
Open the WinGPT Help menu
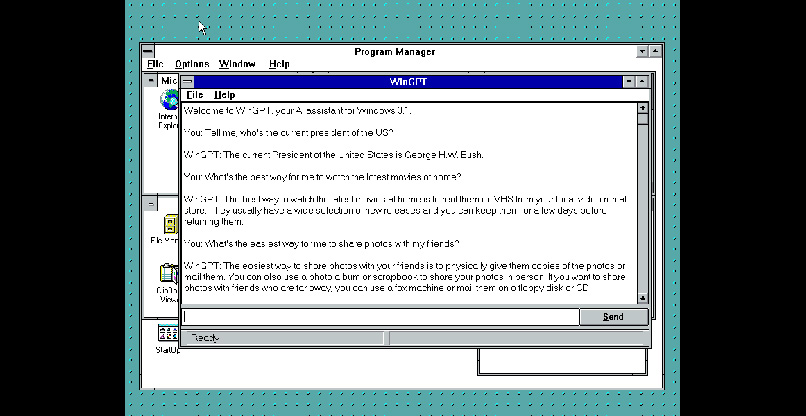[225, 95]
